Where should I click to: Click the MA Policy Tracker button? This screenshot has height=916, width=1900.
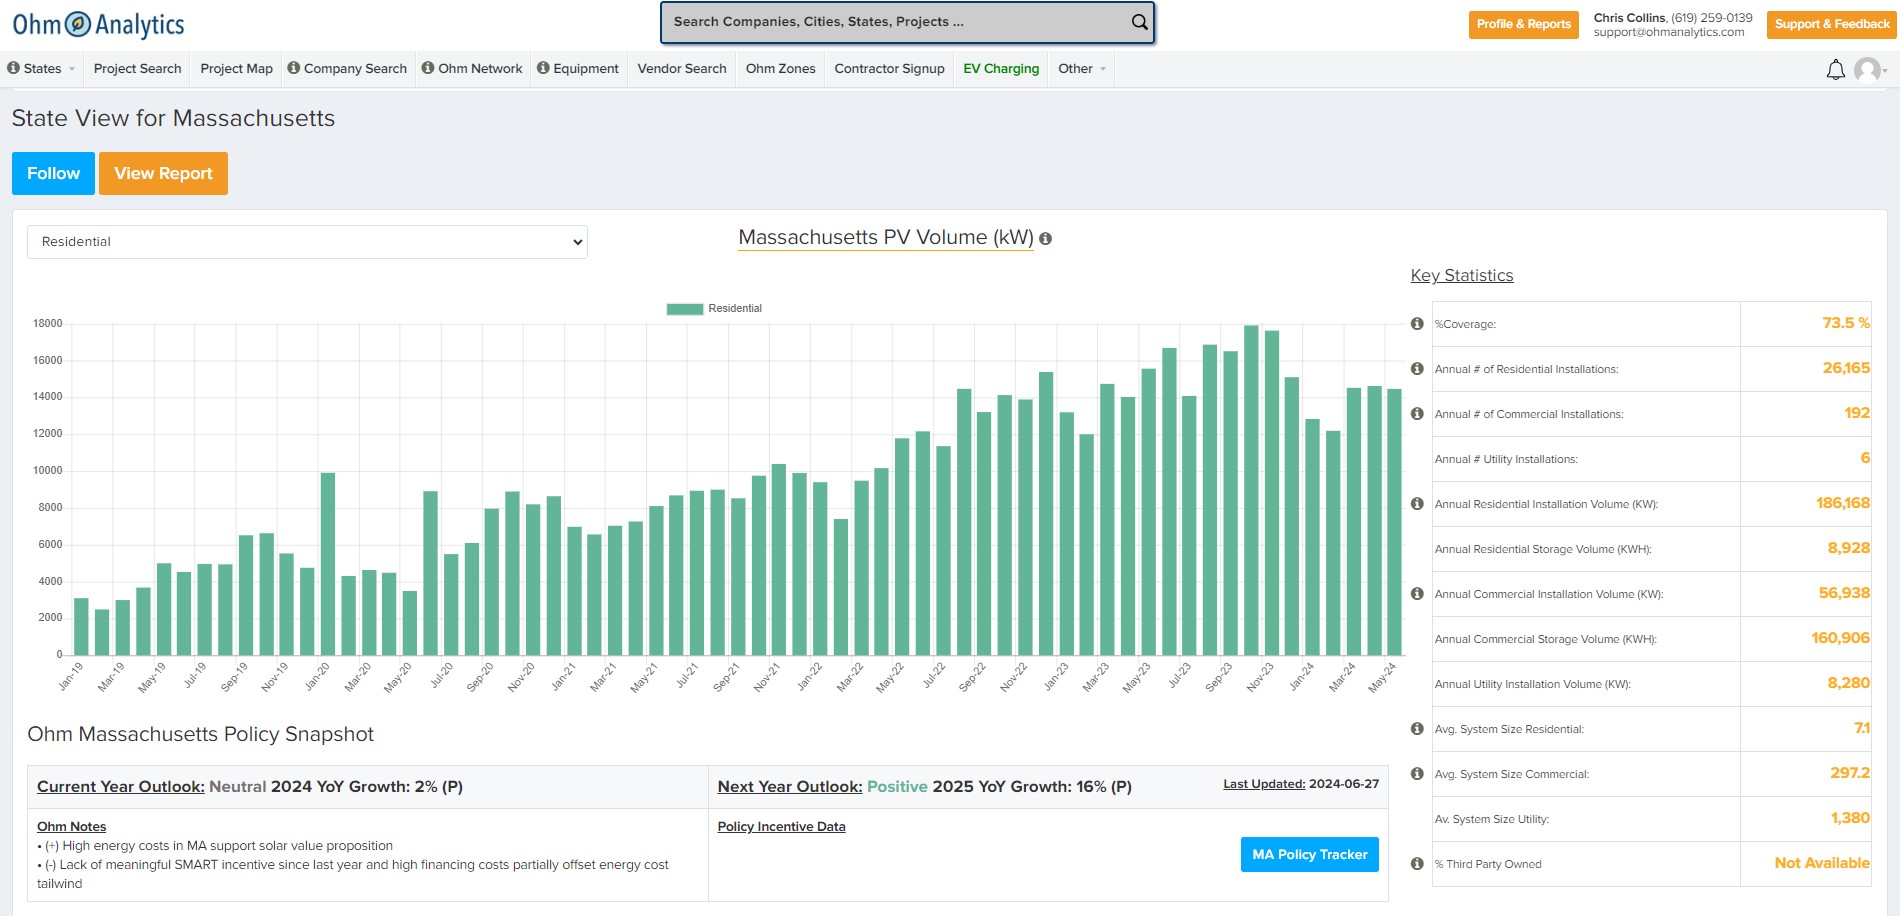point(1309,855)
